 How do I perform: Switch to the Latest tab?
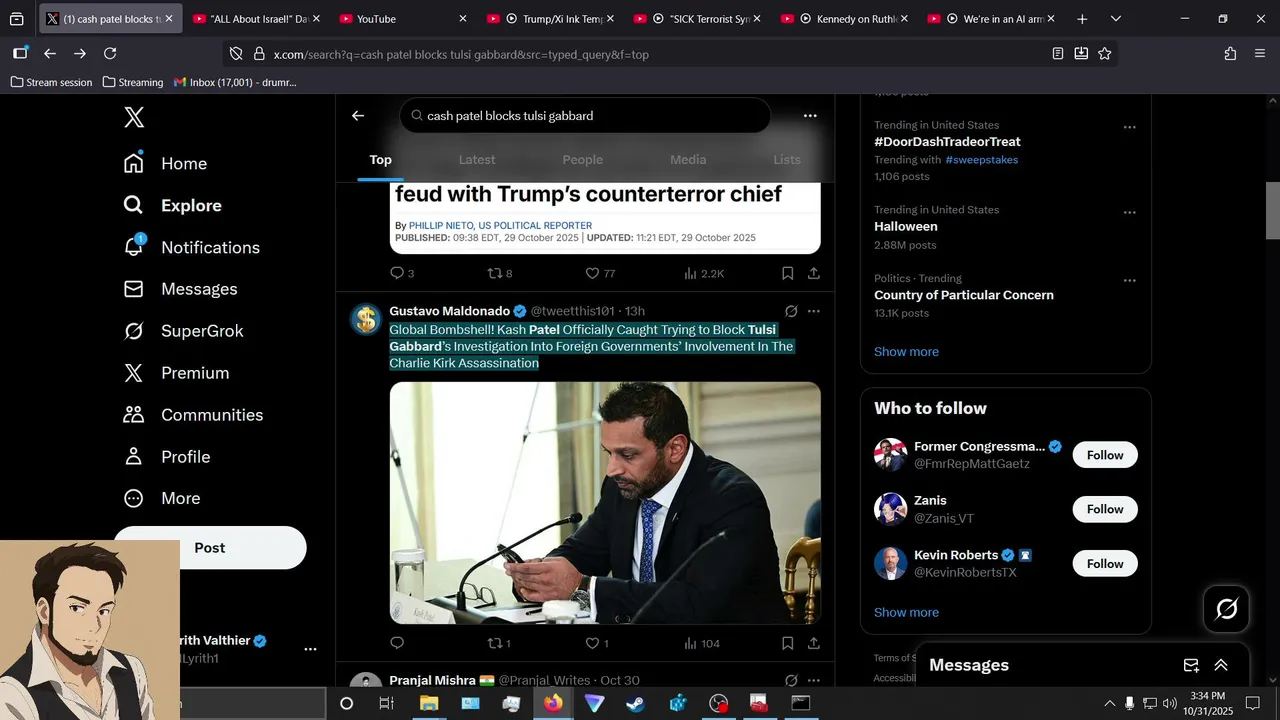tap(477, 160)
